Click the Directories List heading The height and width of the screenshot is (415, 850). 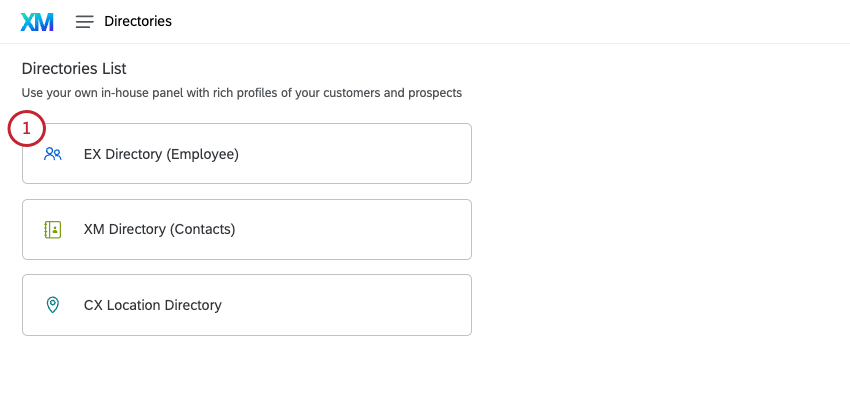click(x=74, y=69)
